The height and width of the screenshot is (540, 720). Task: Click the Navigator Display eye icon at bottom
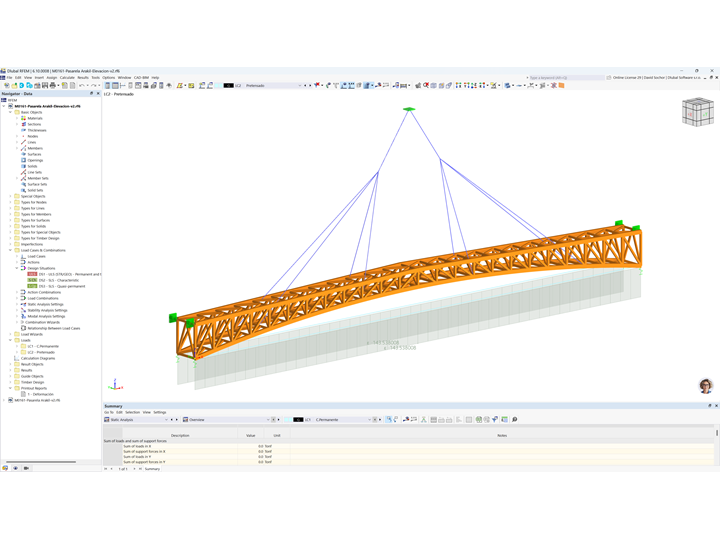point(15,468)
